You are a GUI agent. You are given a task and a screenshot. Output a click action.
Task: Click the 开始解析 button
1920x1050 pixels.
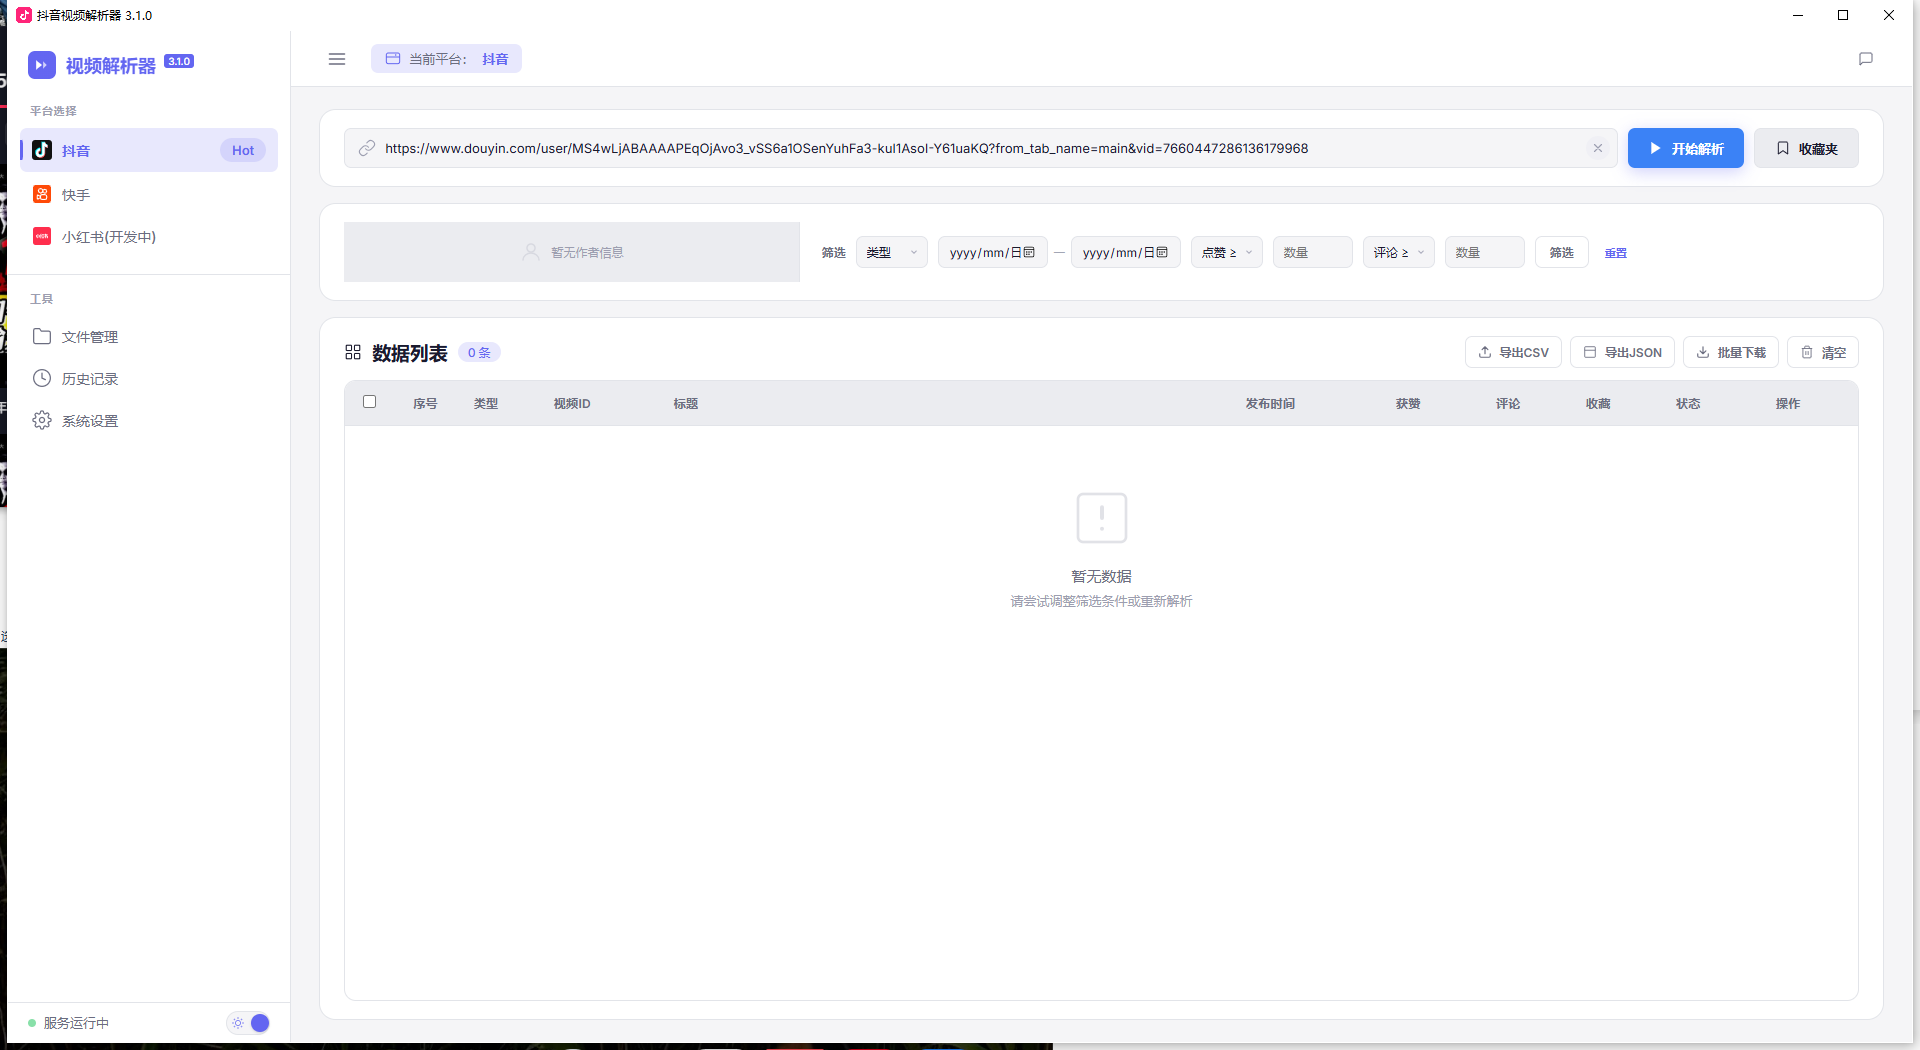pyautogui.click(x=1685, y=148)
